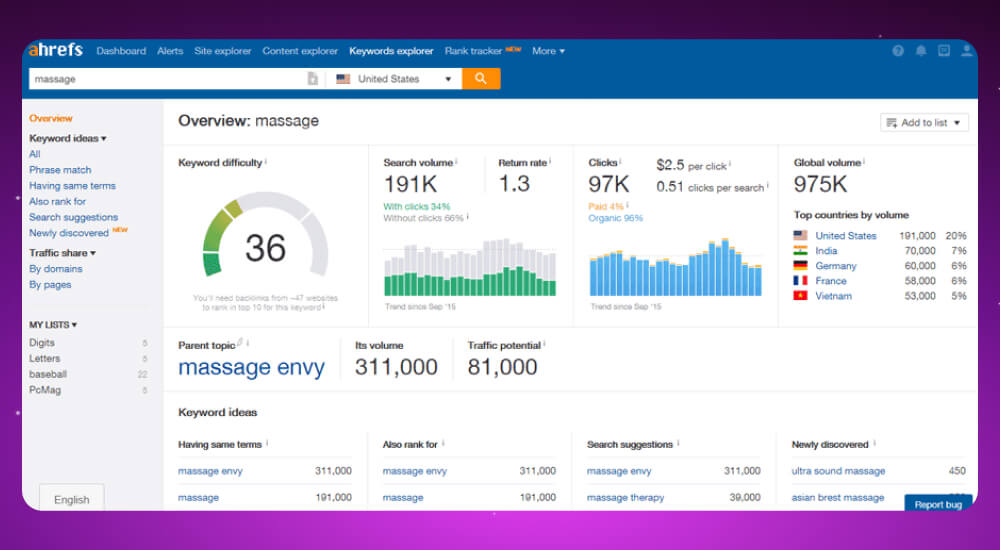Open Keywords explorer
Image resolution: width=1000 pixels, height=550 pixels.
point(391,51)
